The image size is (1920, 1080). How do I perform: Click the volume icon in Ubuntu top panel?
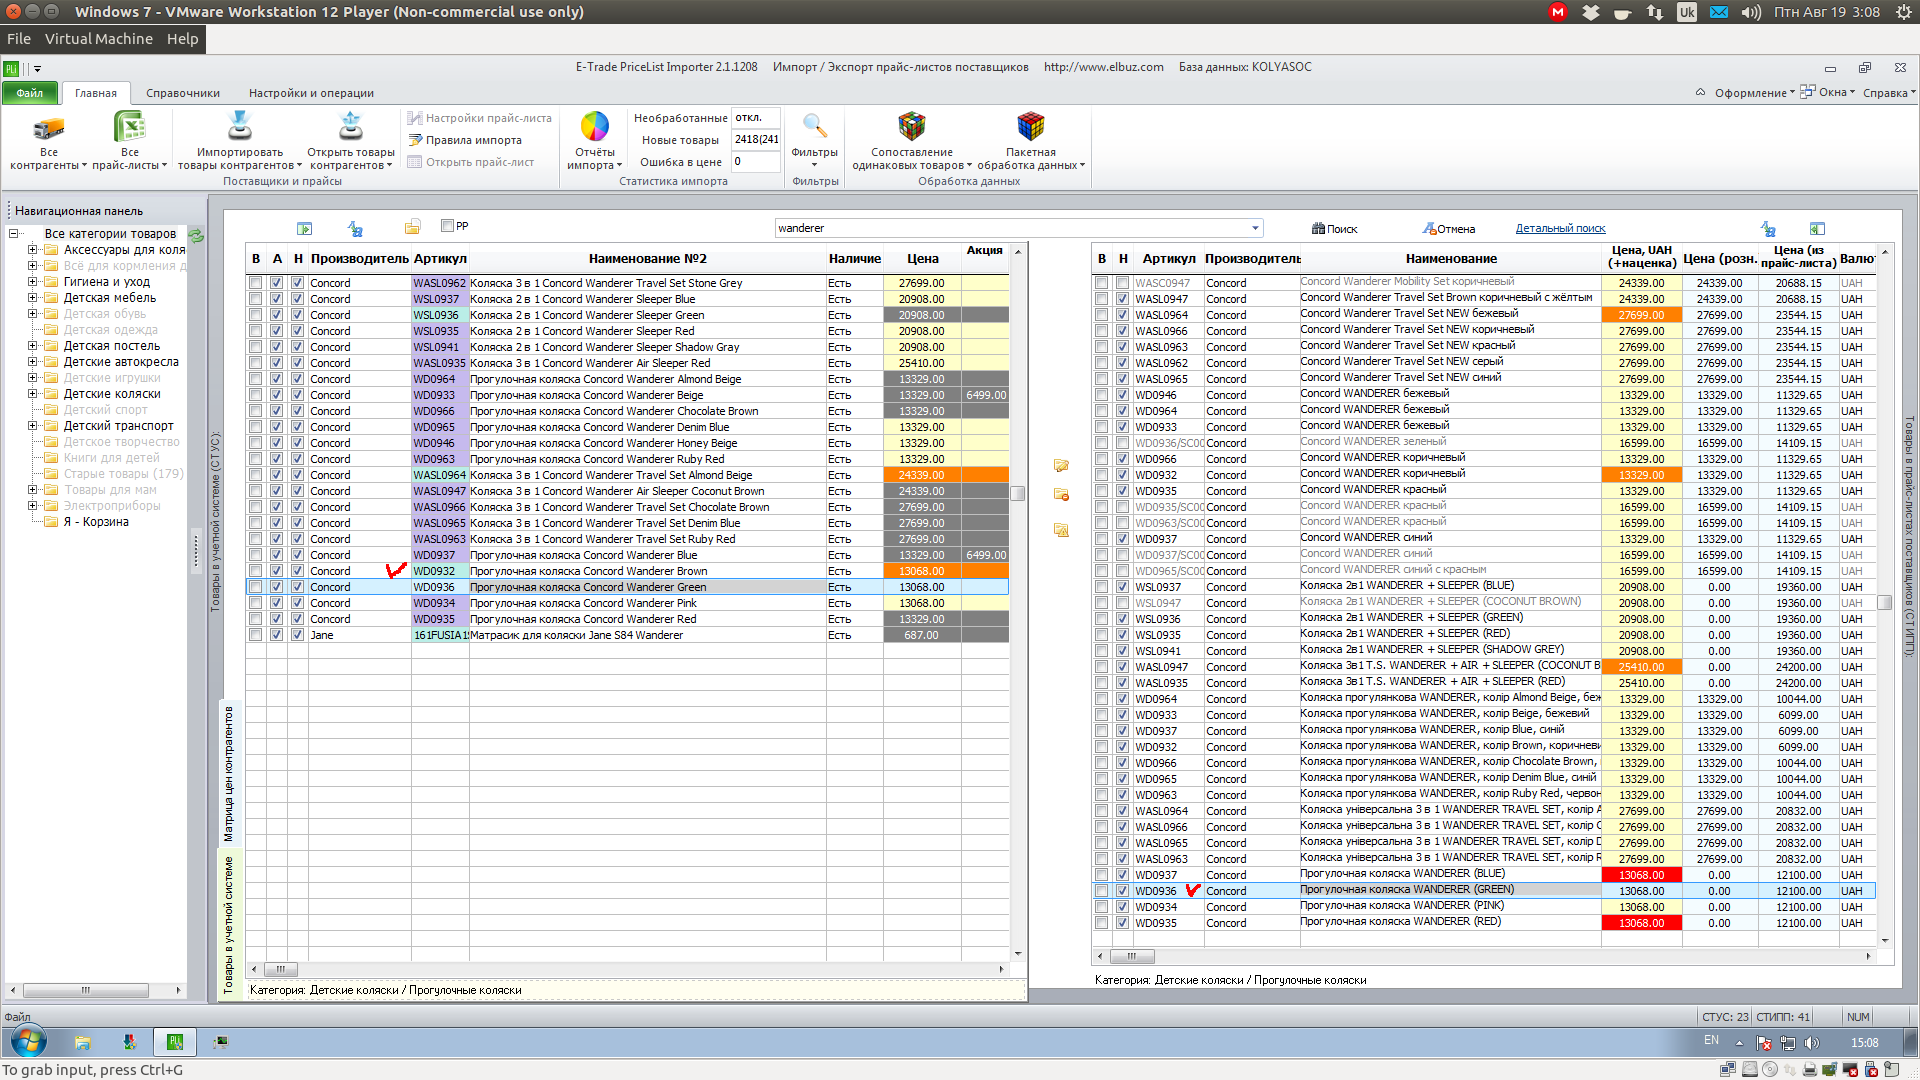[x=1750, y=12]
